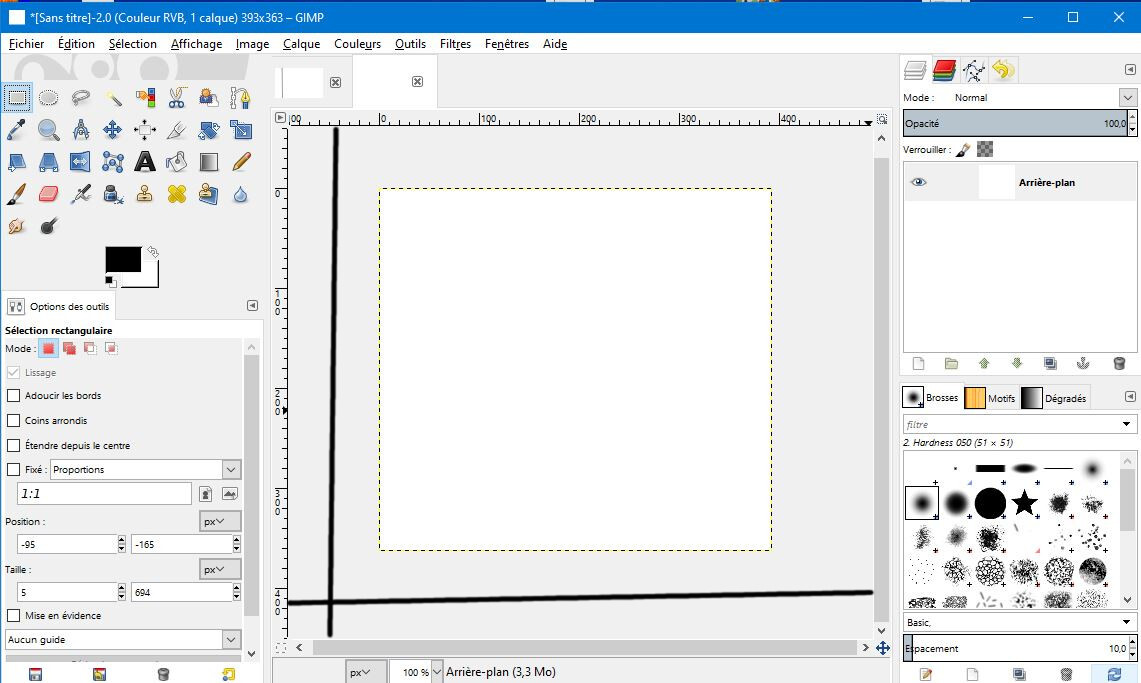Swap foreground and background colors
This screenshot has width=1141, height=683.
point(153,252)
